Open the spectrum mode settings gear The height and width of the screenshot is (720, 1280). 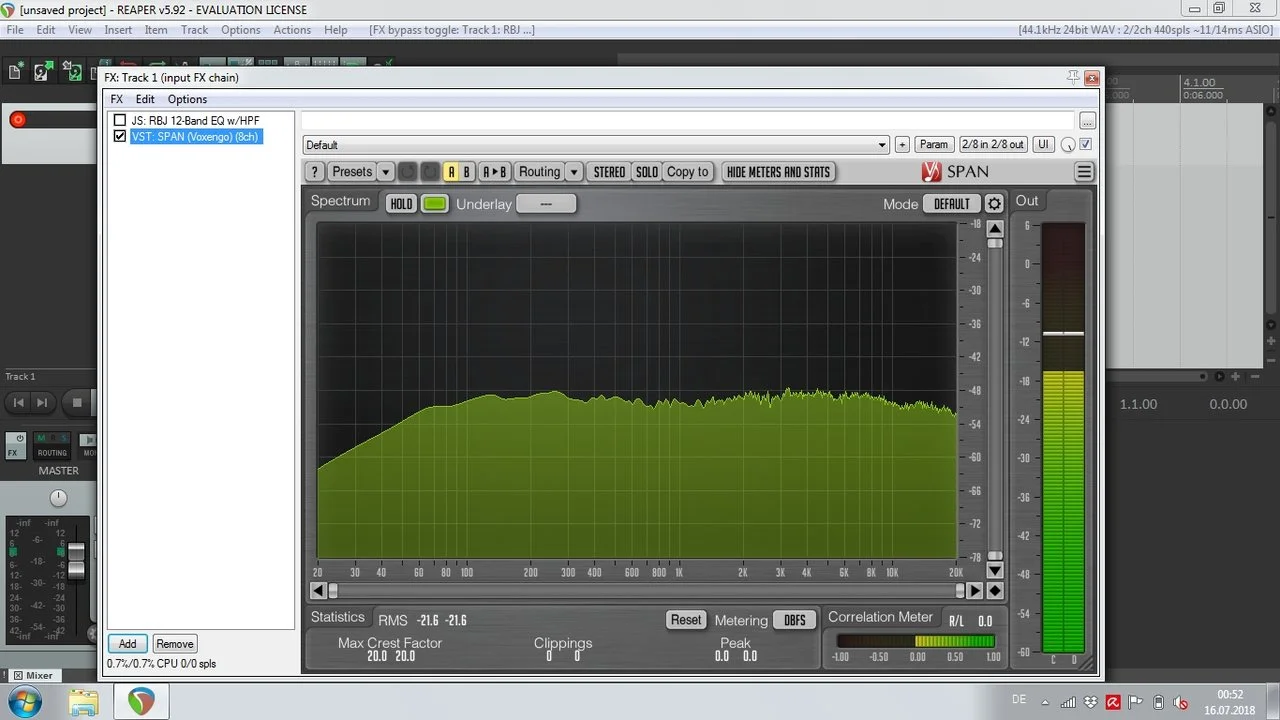[994, 204]
